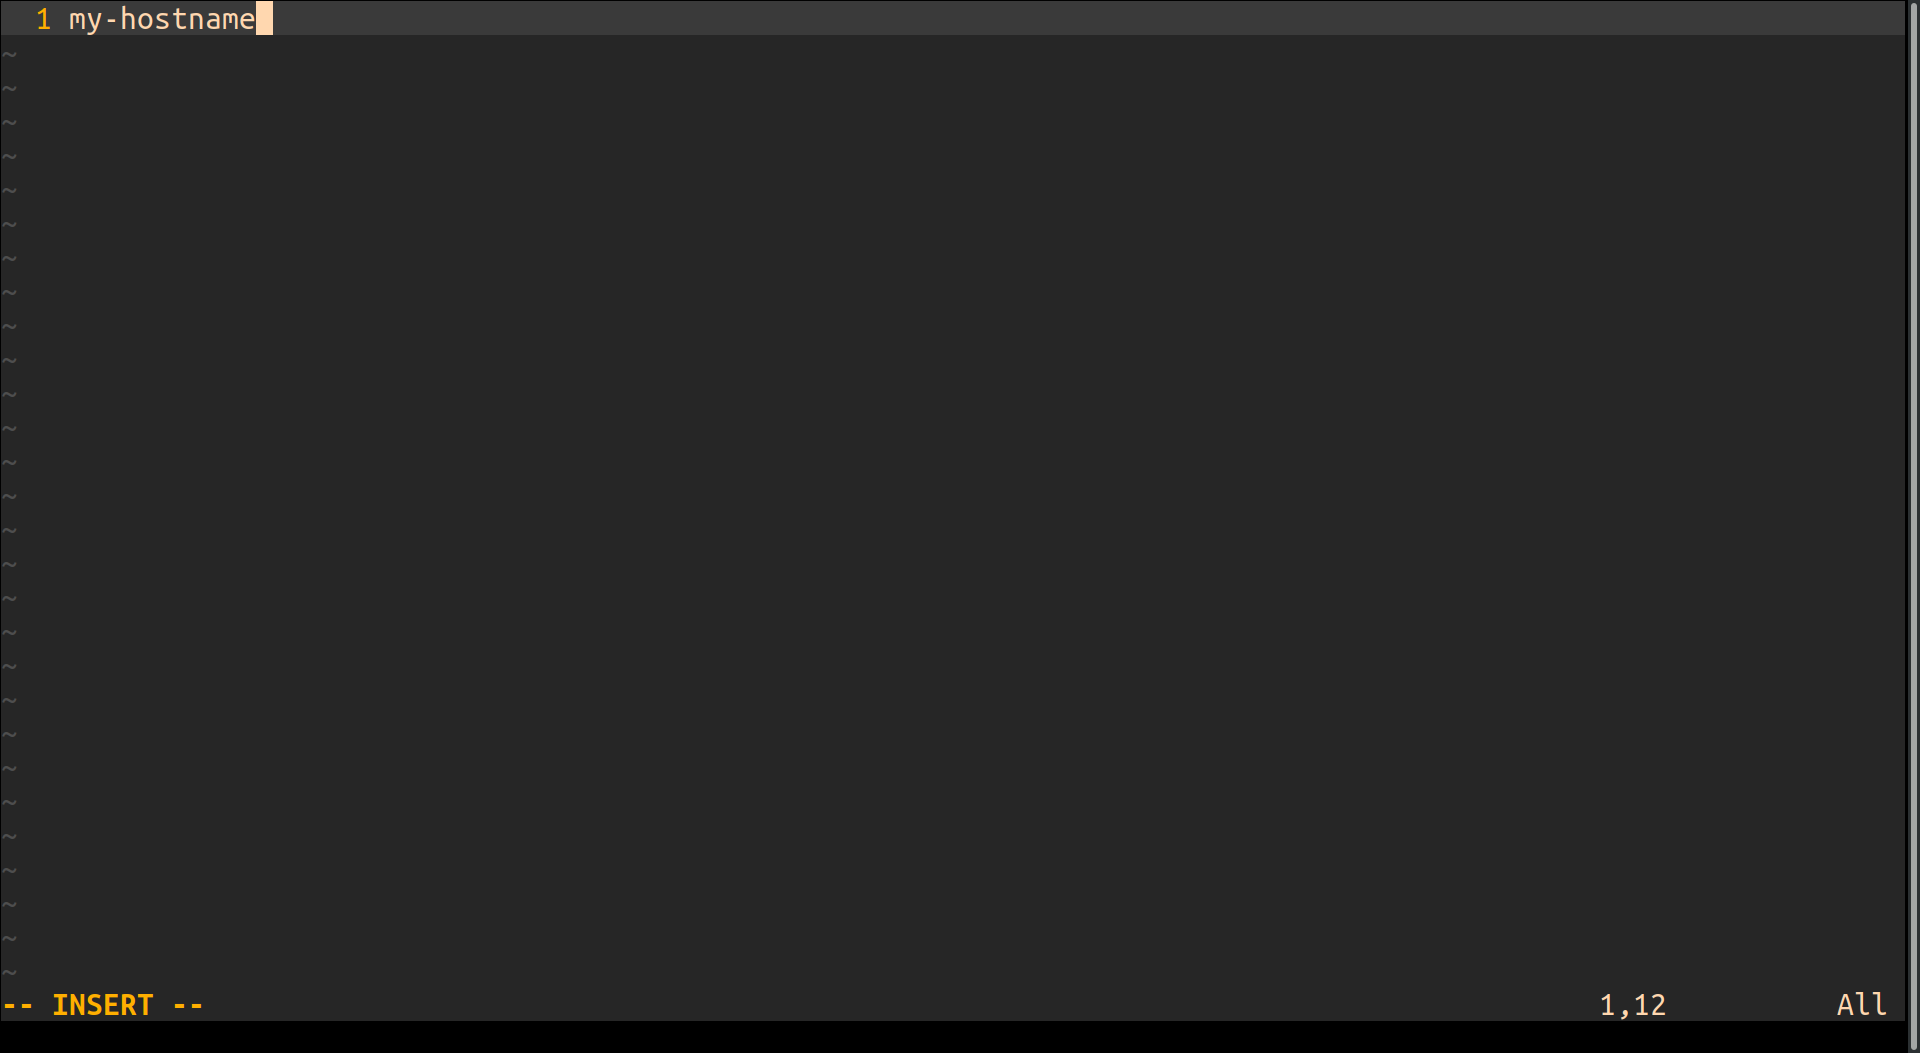Screen dimensions: 1920x1053
Task: Click the second tilde marker in left column
Action: pos(9,89)
